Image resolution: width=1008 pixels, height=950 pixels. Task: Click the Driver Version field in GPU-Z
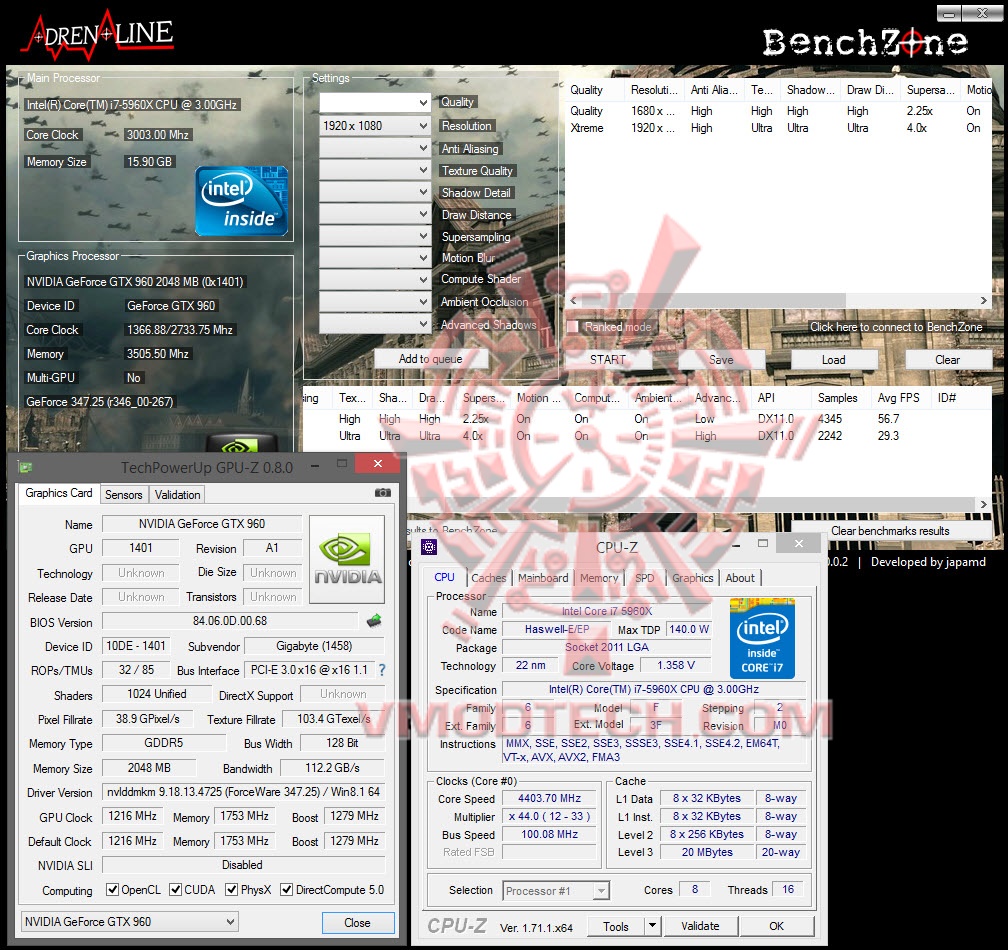244,792
